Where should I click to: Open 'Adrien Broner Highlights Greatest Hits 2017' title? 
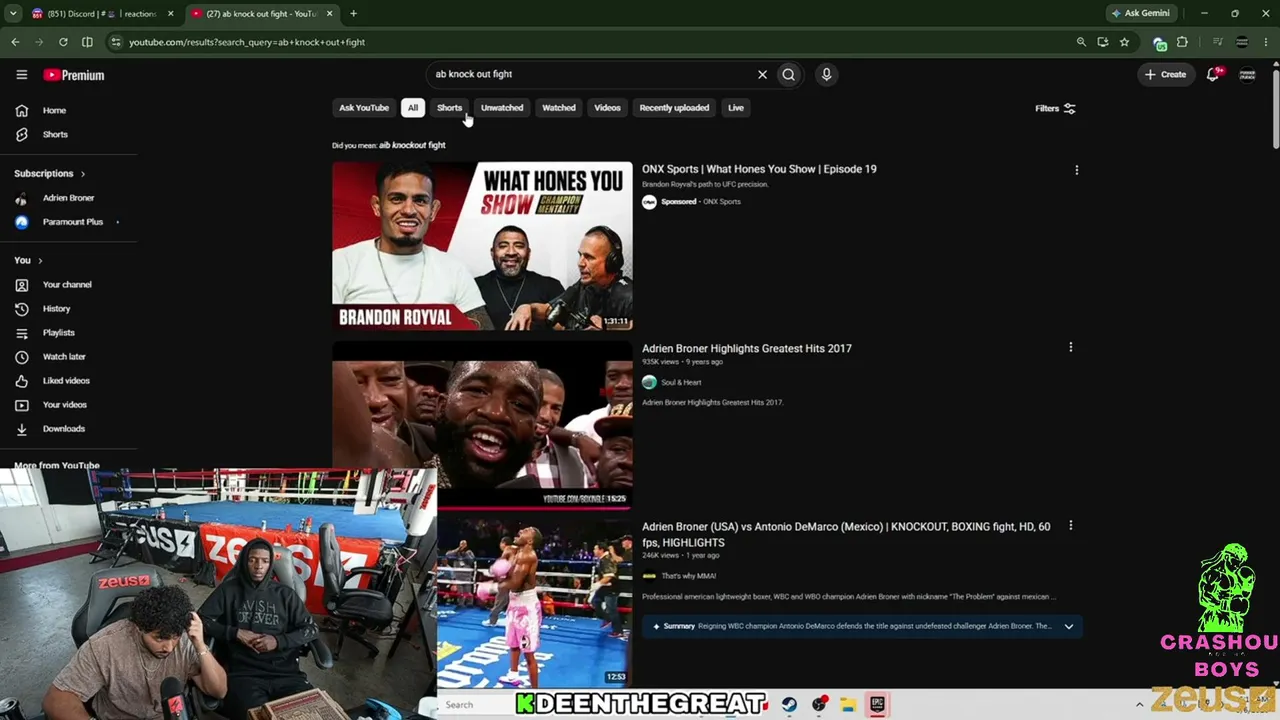tap(747, 348)
